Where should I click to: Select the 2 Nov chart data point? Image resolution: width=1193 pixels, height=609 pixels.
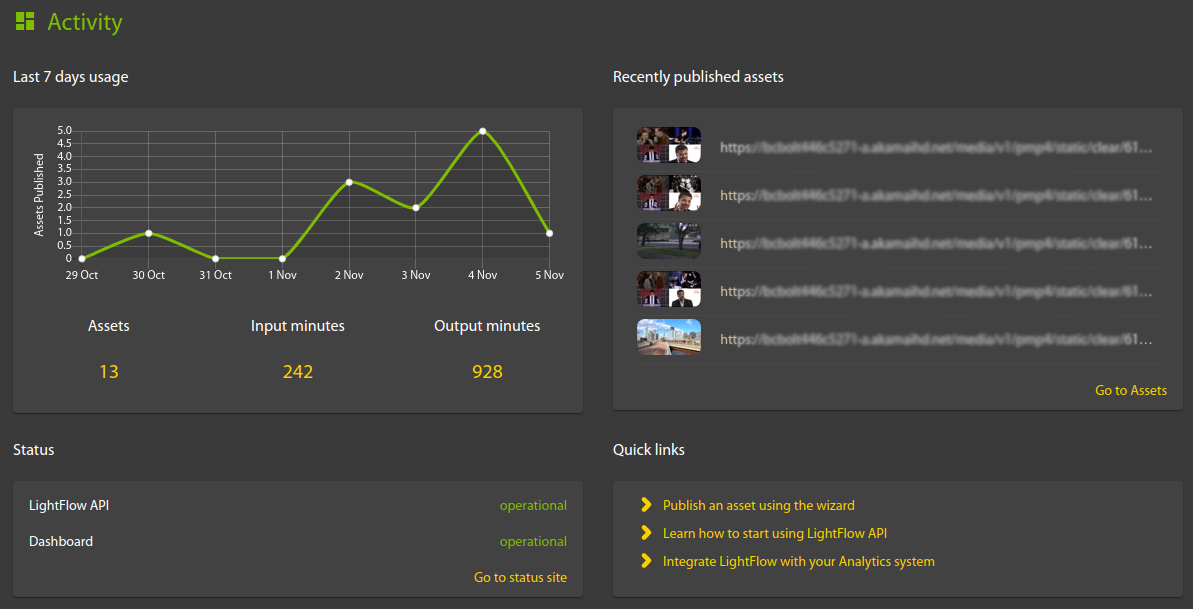click(349, 182)
